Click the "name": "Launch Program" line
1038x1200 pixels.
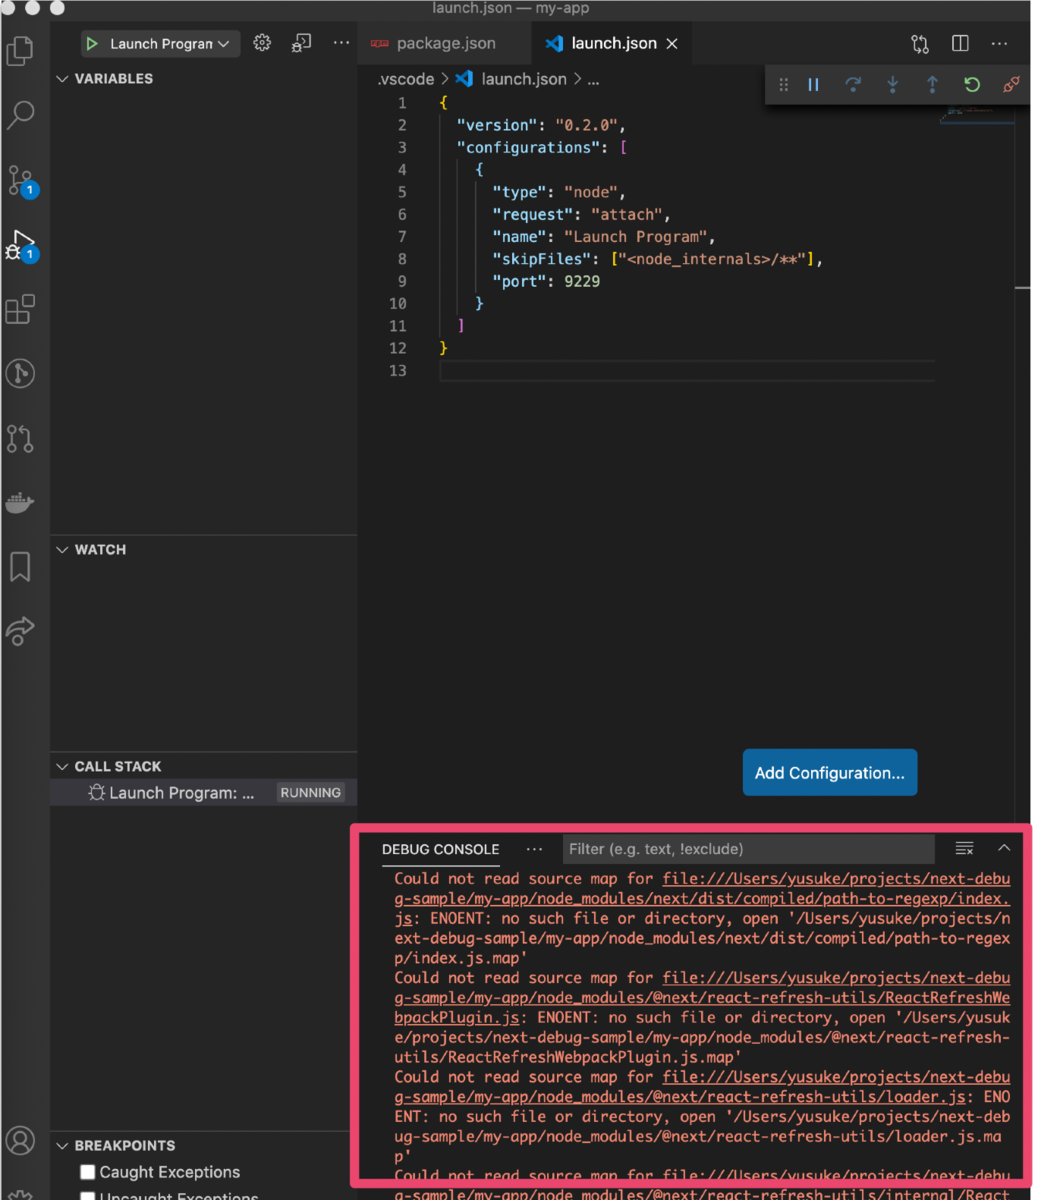(604, 237)
